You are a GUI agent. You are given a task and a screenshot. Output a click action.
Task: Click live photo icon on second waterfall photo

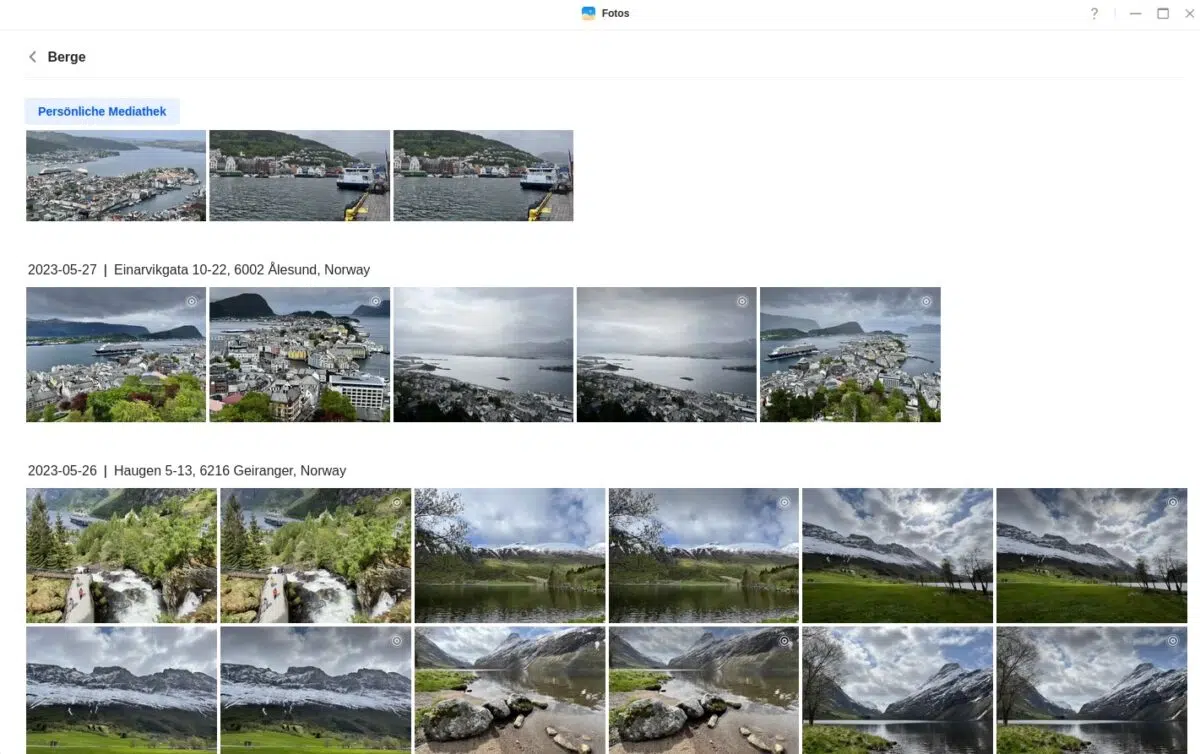pos(396,502)
